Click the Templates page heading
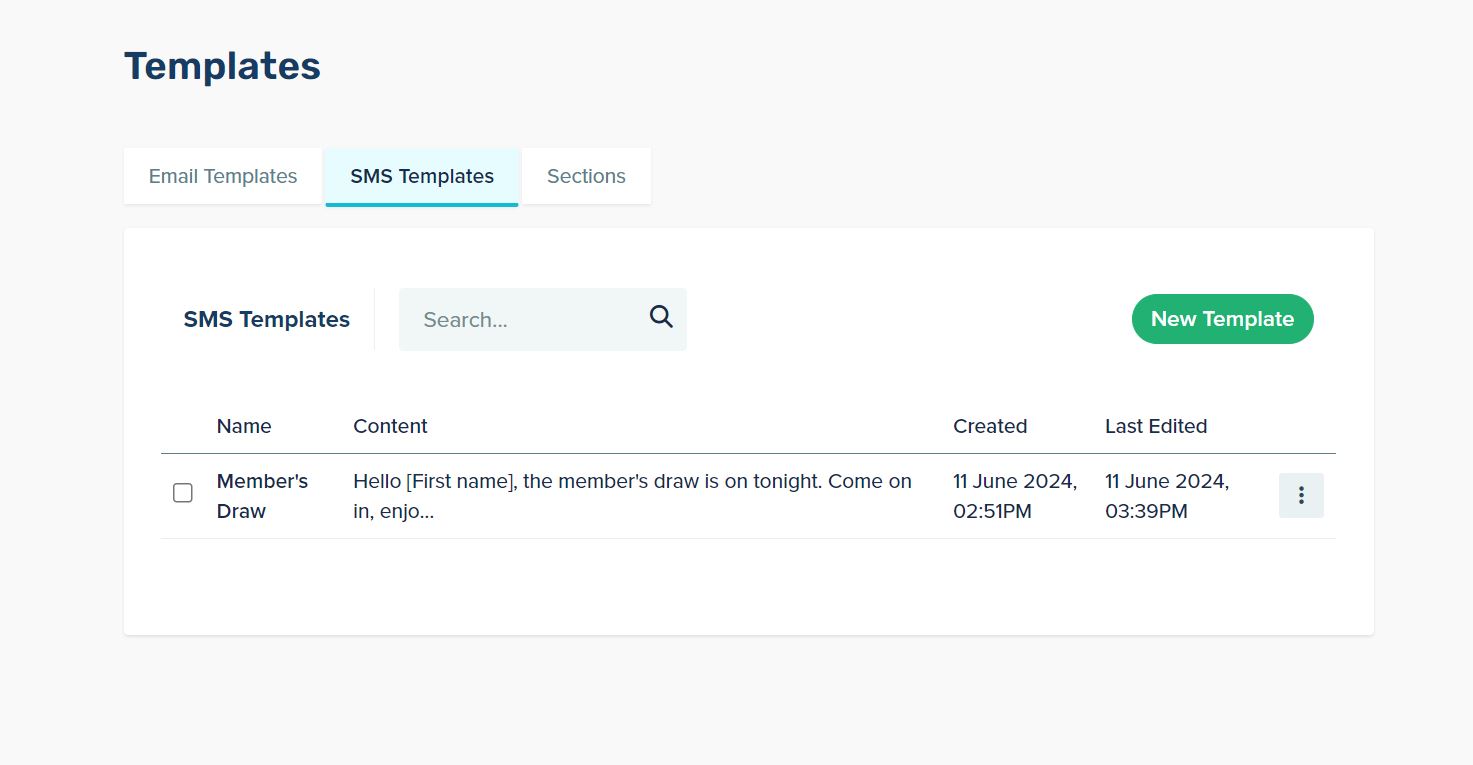The width and height of the screenshot is (1473, 765). click(222, 65)
